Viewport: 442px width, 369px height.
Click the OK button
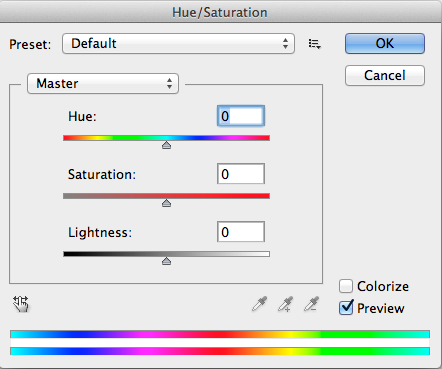tap(385, 43)
